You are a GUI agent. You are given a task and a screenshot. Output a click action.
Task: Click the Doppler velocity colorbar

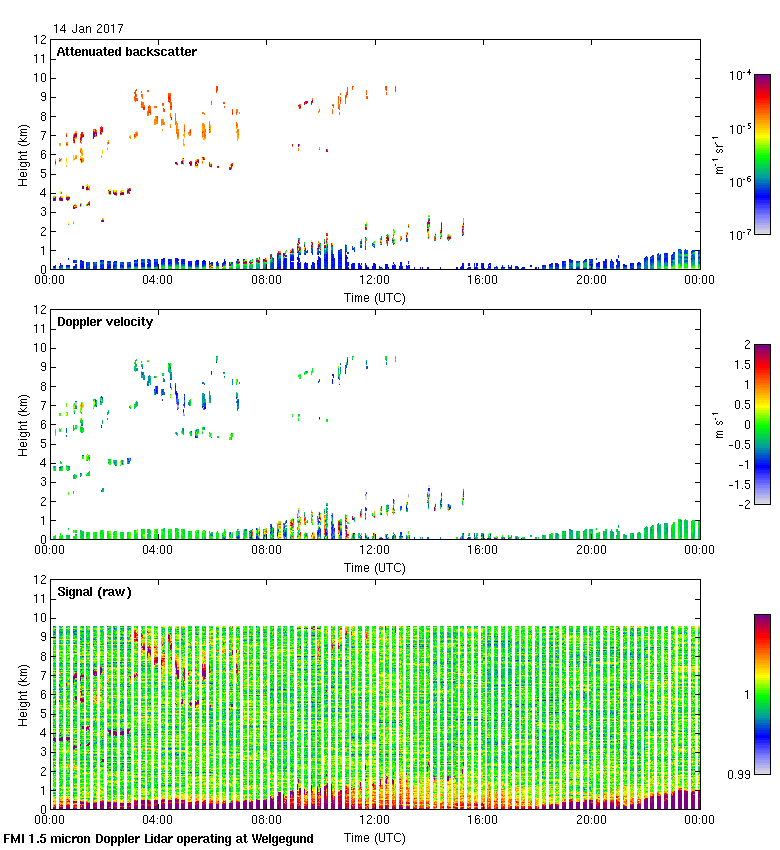pyautogui.click(x=762, y=424)
